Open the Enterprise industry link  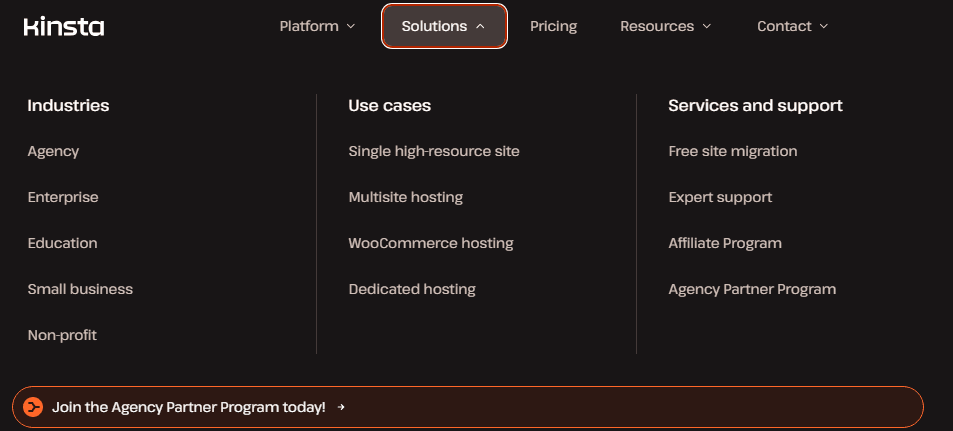click(63, 198)
